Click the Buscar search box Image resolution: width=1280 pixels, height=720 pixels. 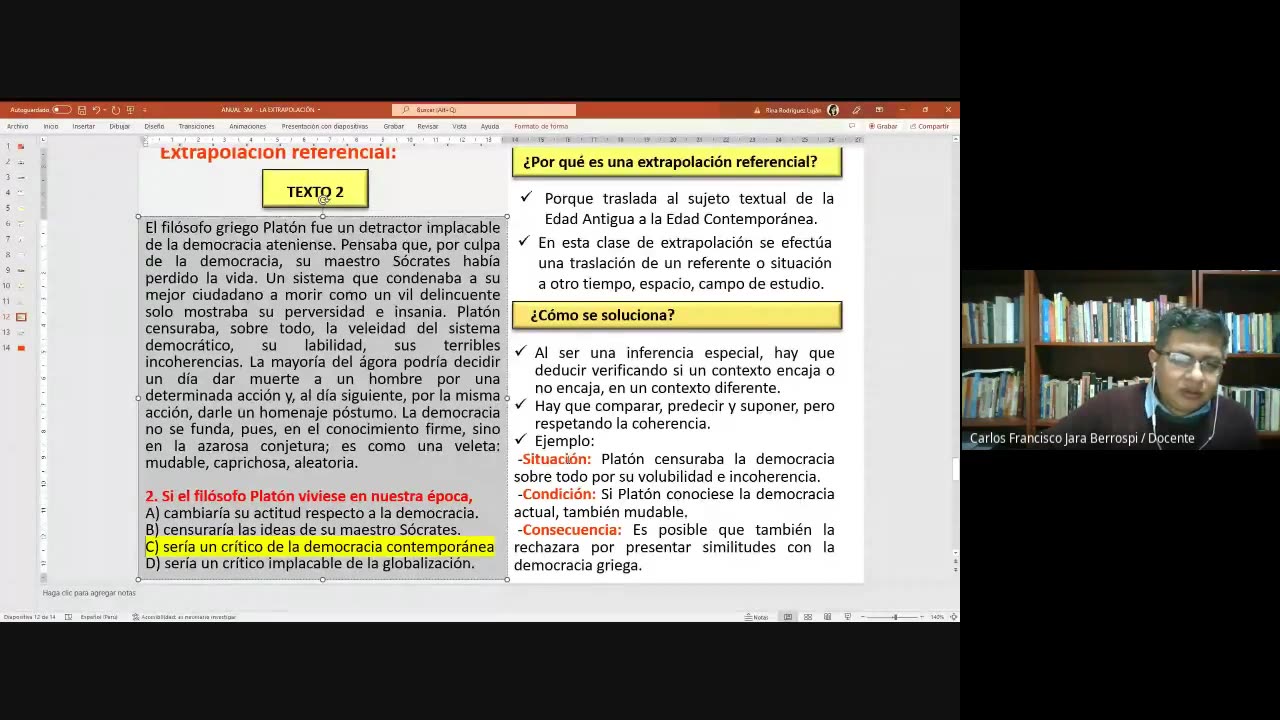484,110
